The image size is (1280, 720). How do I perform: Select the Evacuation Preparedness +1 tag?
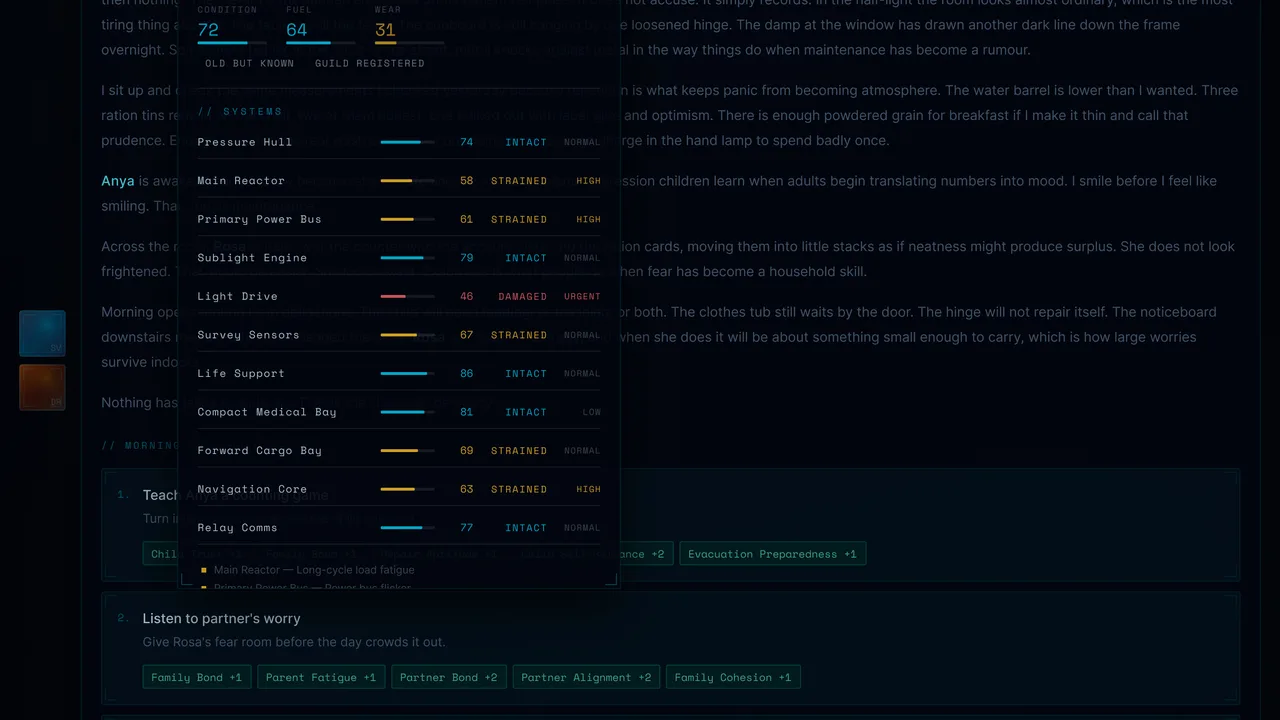coord(772,554)
